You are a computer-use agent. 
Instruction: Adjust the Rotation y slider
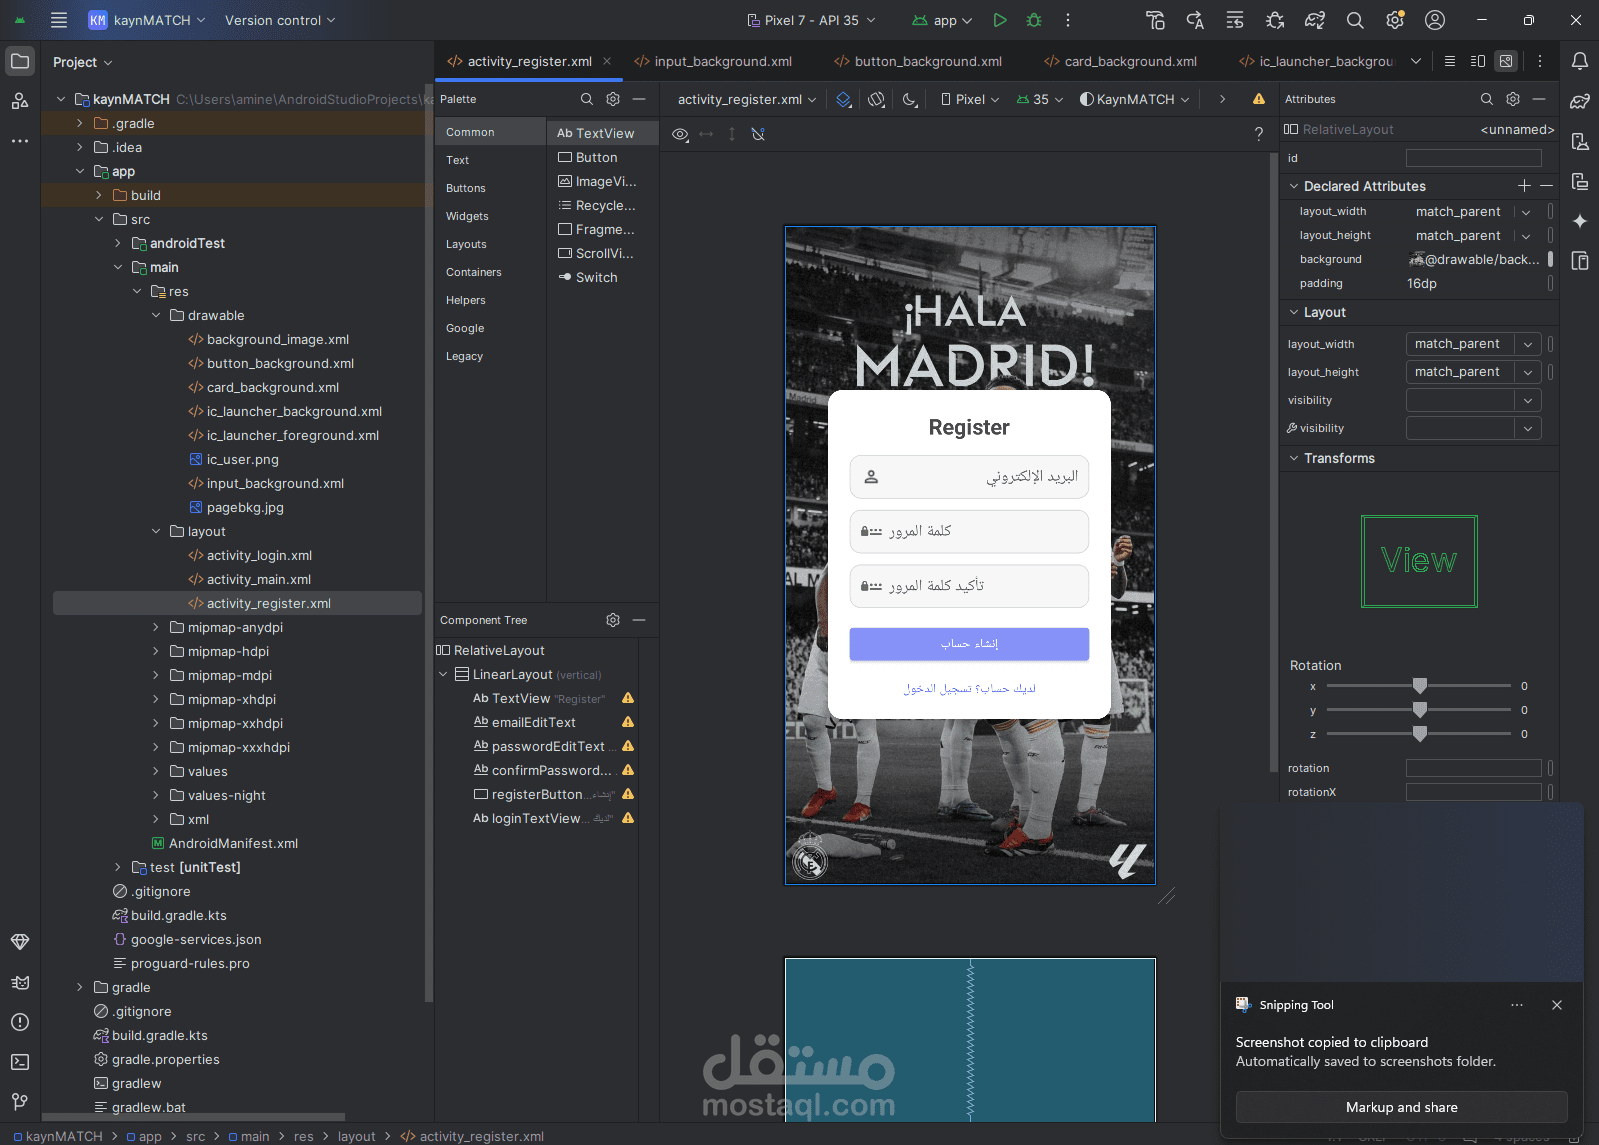click(x=1419, y=710)
